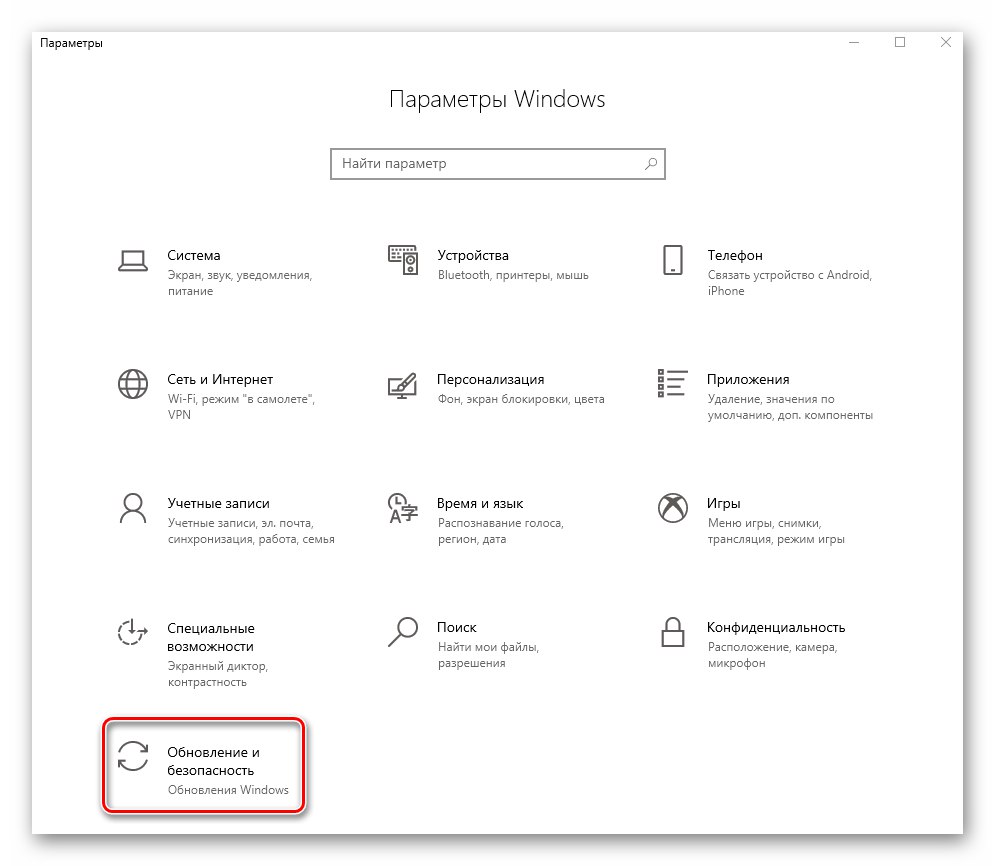Viewport: 995px width, 866px height.
Task: Click the padlock icon for Конфиденциальность
Action: (673, 632)
